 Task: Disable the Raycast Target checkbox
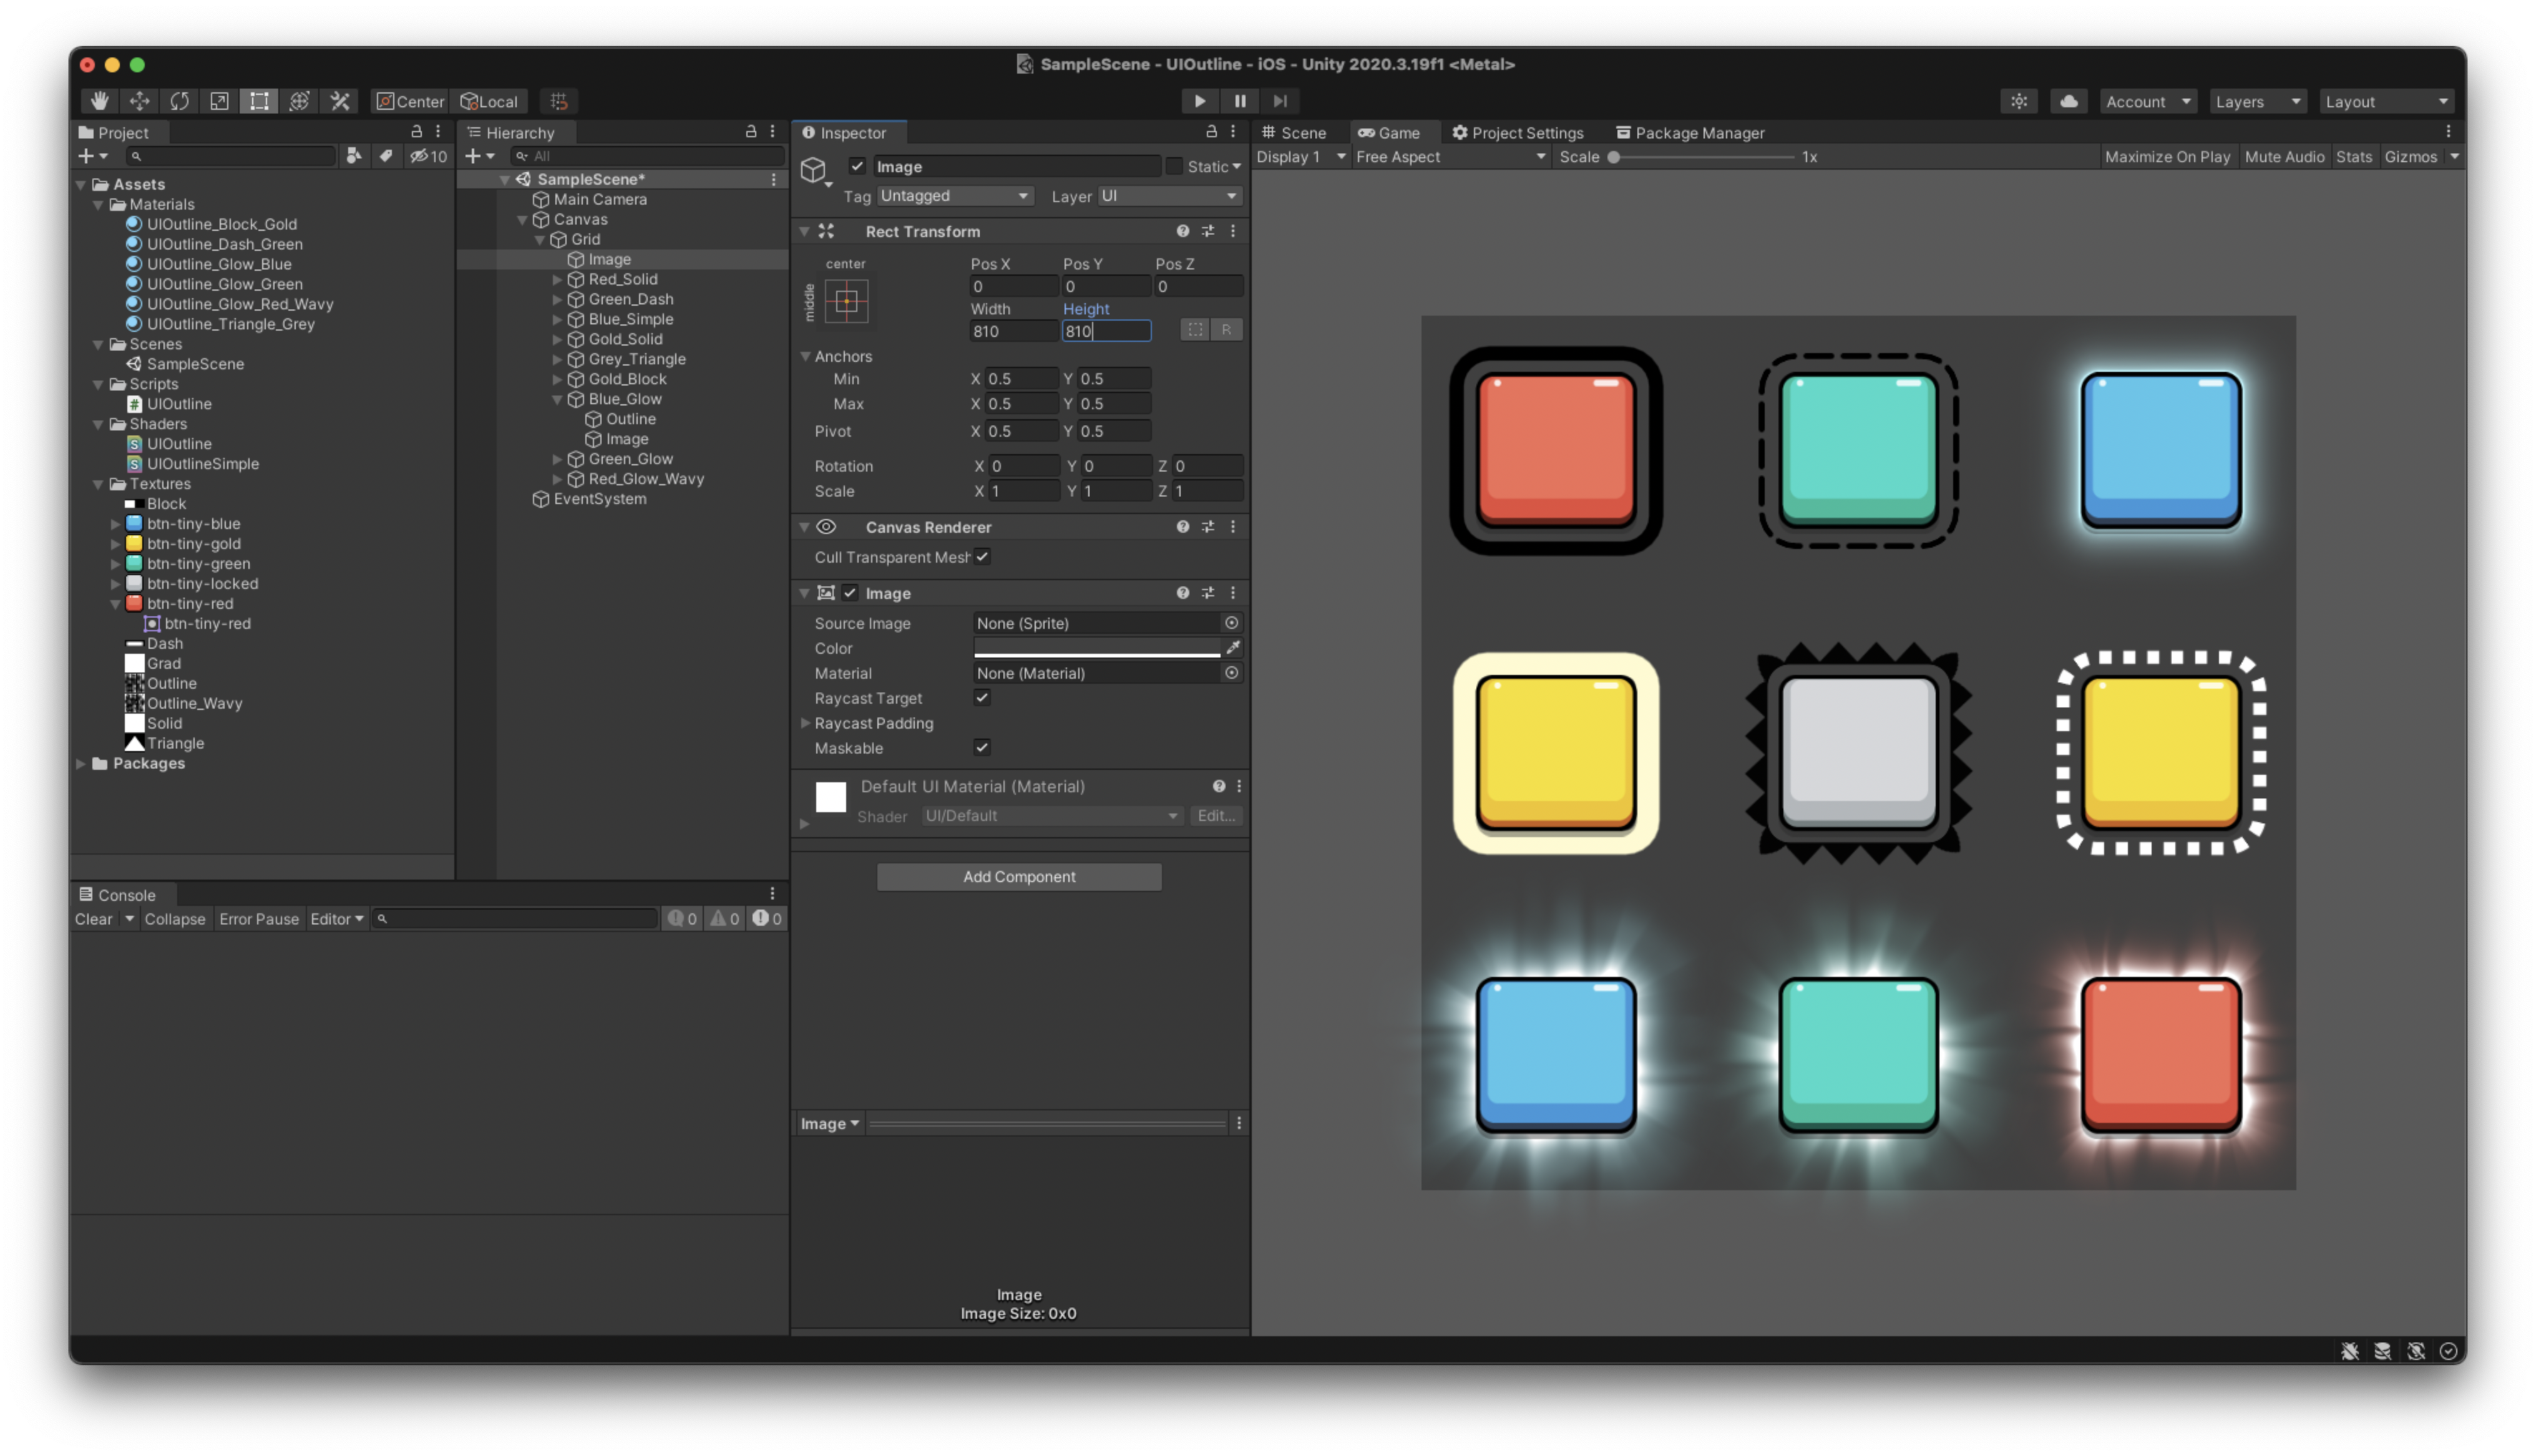pyautogui.click(x=981, y=698)
